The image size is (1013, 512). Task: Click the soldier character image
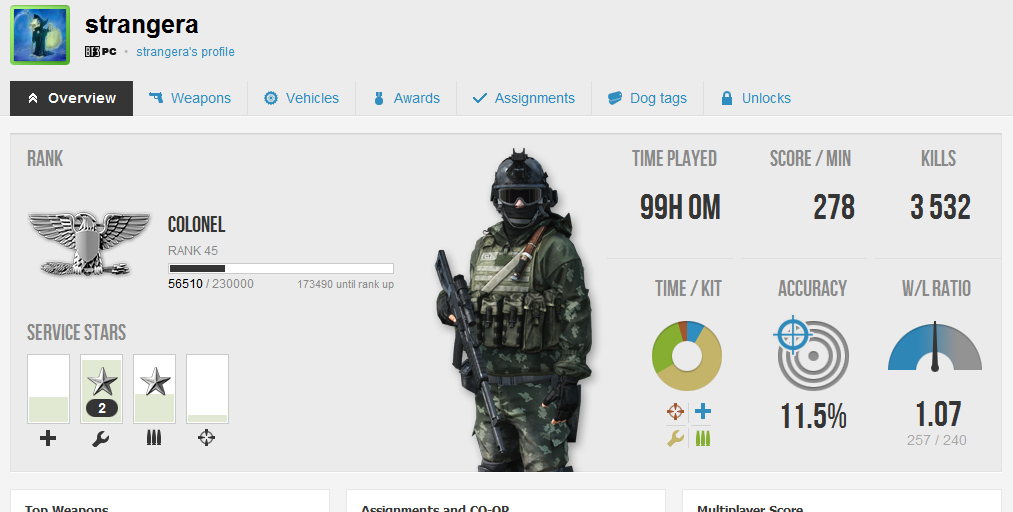click(x=510, y=310)
